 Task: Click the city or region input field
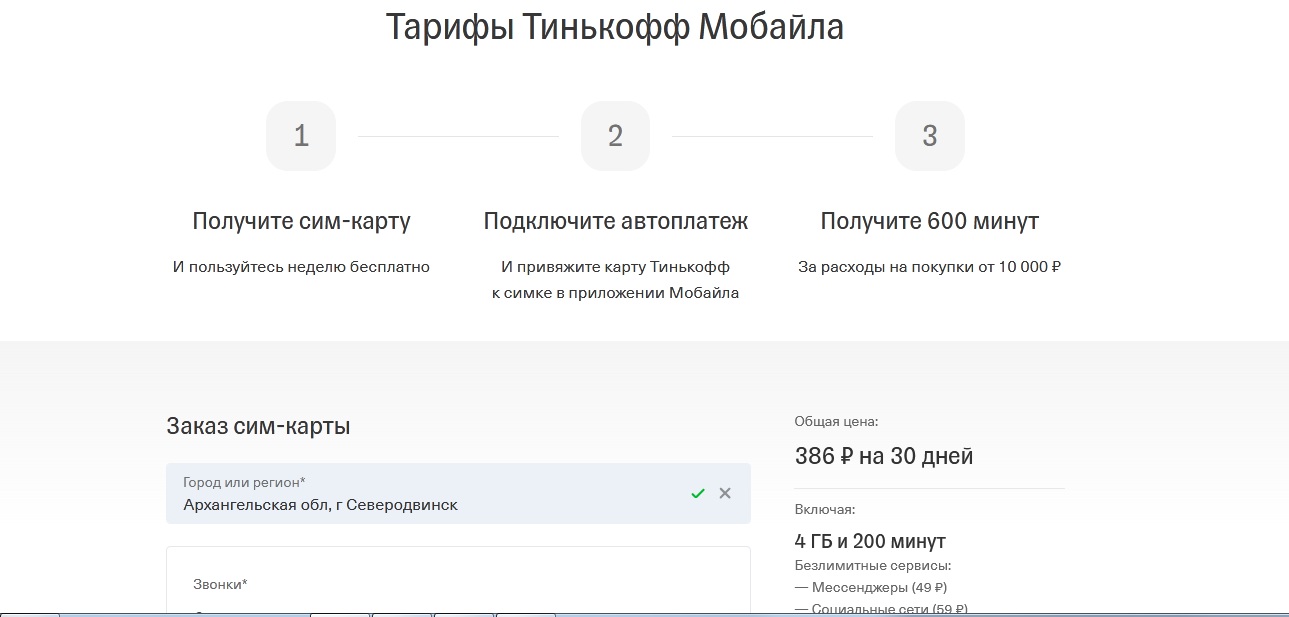pos(458,493)
